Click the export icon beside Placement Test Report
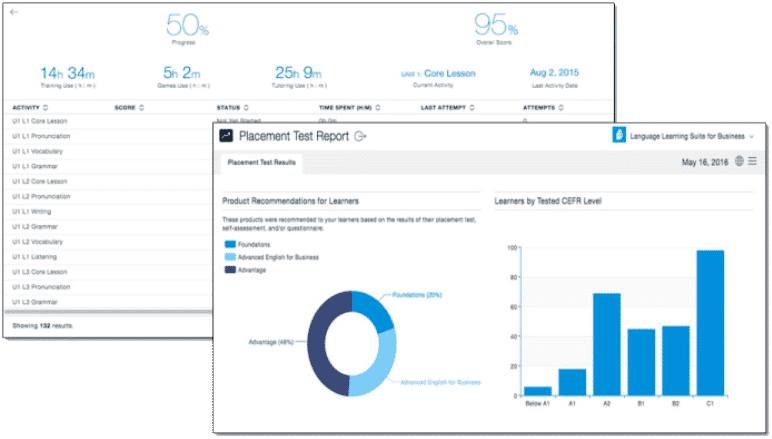The image size is (772, 439). click(361, 136)
